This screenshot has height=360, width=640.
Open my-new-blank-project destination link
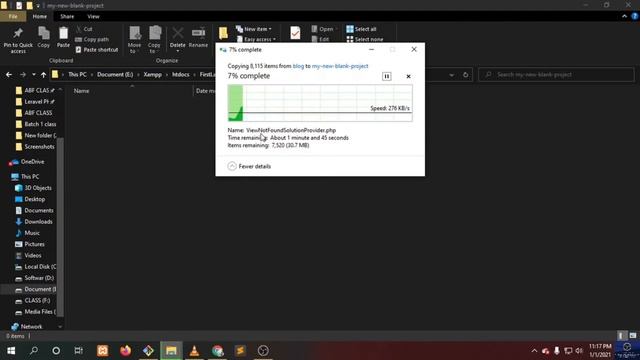pos(340,66)
